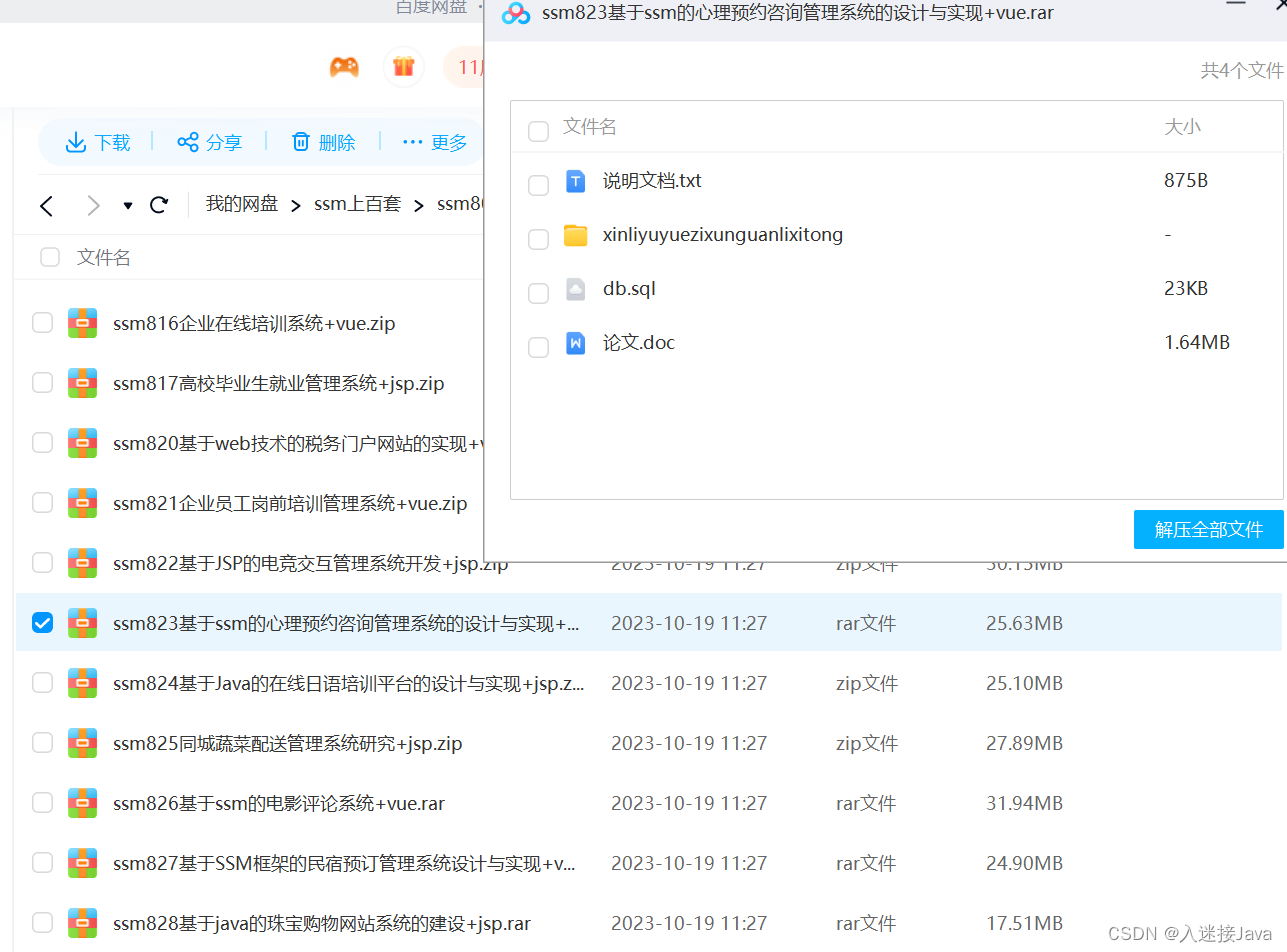
Task: Click the 论文.doc Word file icon
Action: [575, 343]
